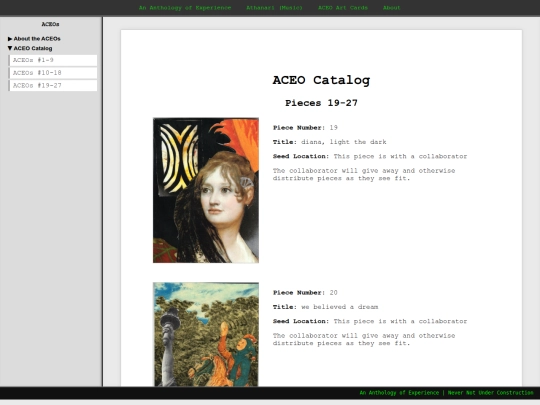The height and width of the screenshot is (405, 540).
Task: Click the footer Never Not Under Construction text
Action: [x=490, y=393]
